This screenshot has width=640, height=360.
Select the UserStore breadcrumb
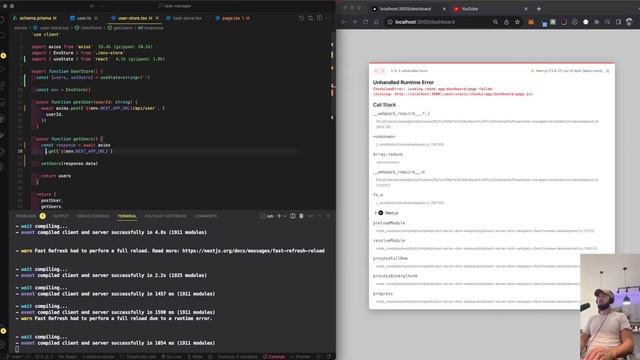pyautogui.click(x=88, y=28)
